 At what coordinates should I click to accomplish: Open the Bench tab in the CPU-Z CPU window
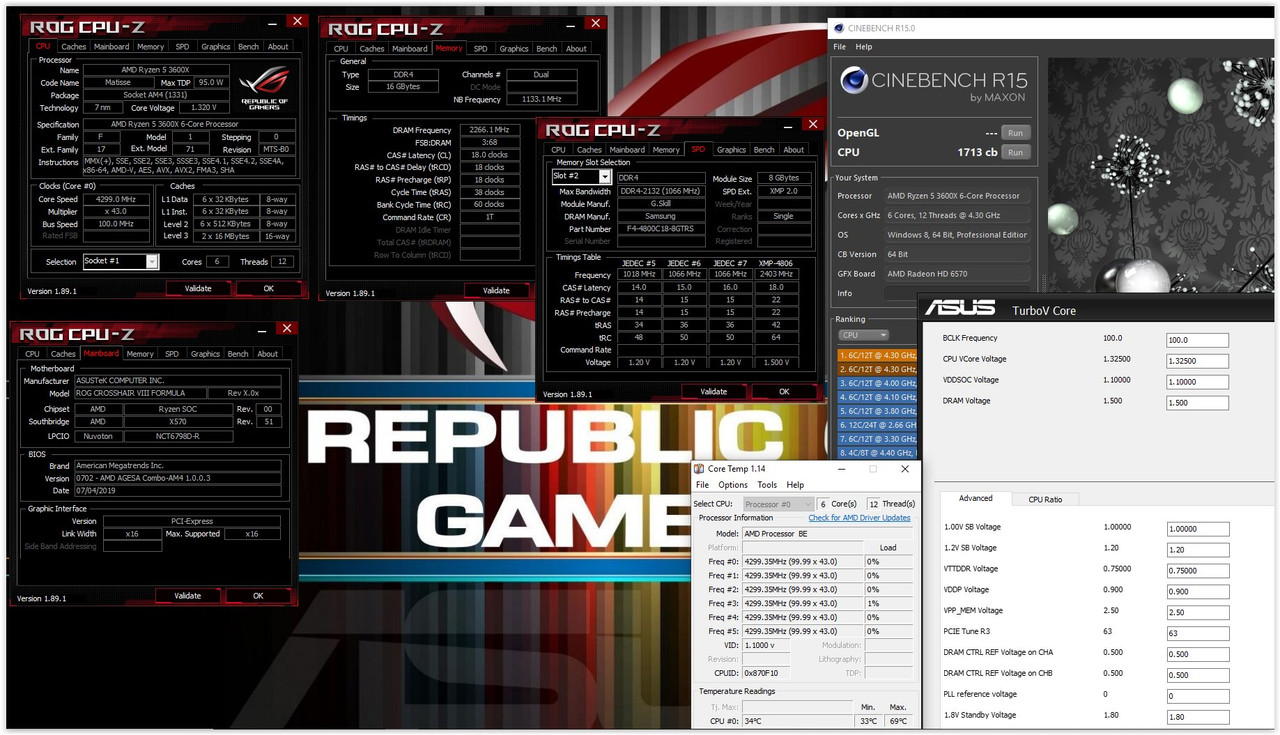[x=248, y=46]
